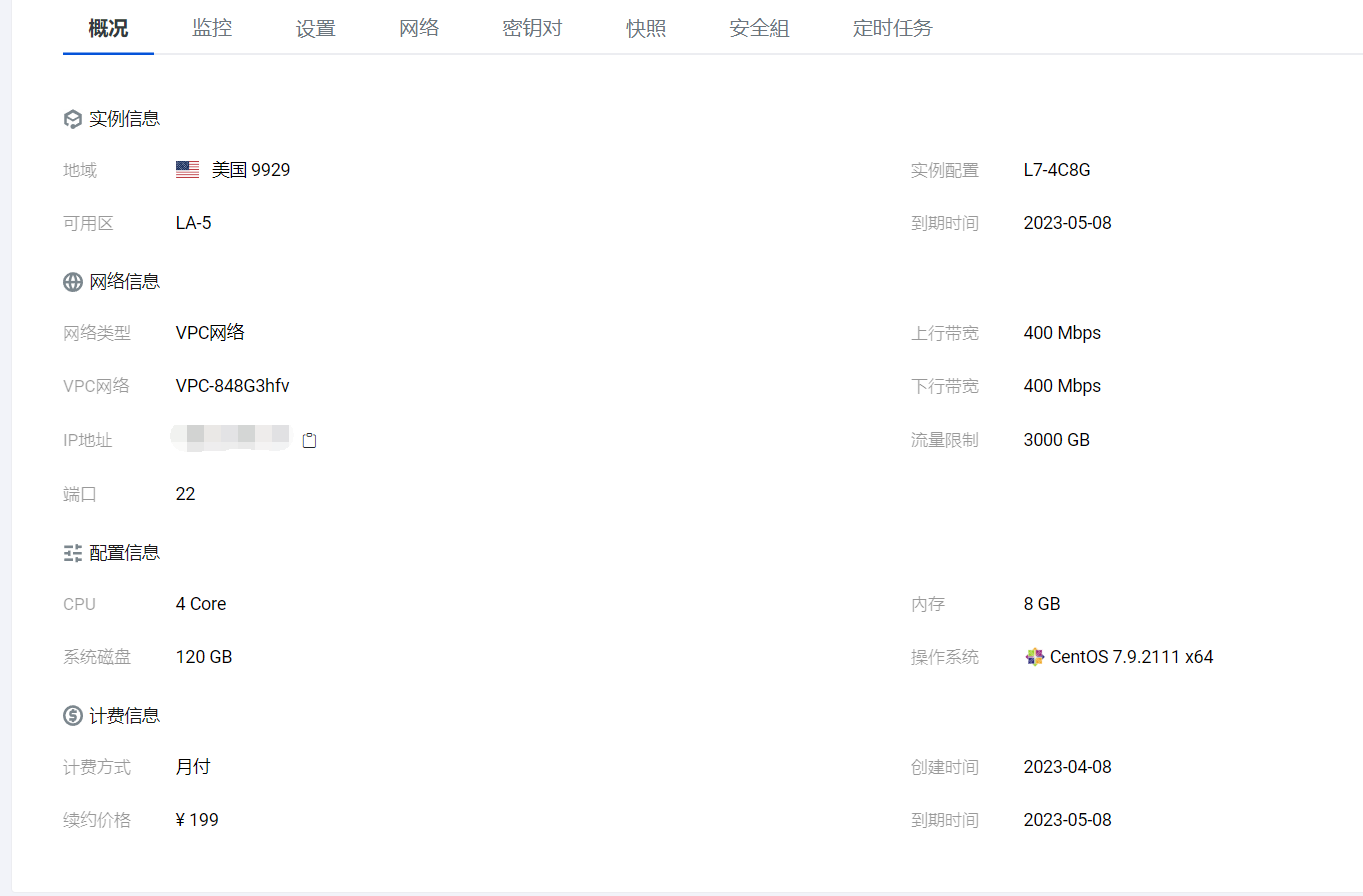The height and width of the screenshot is (896, 1363).
Task: Click system disk value 120 GB
Action: point(204,657)
